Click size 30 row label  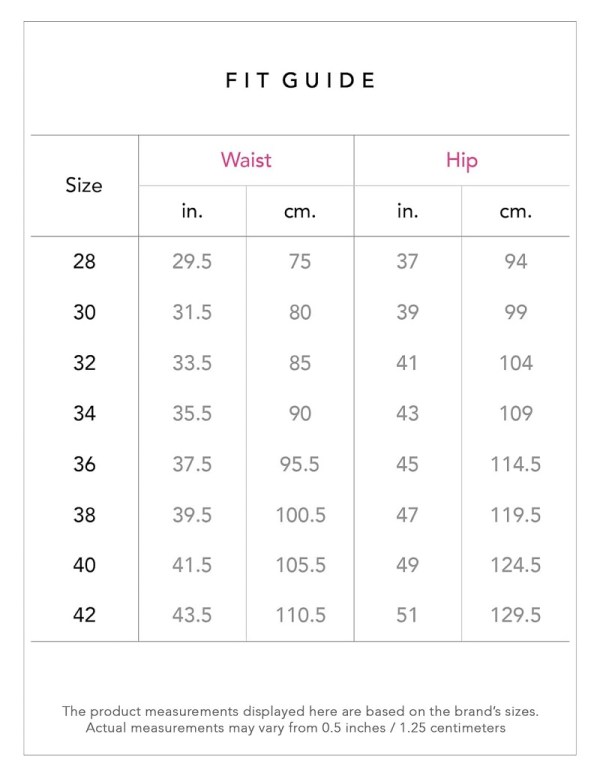(x=84, y=312)
